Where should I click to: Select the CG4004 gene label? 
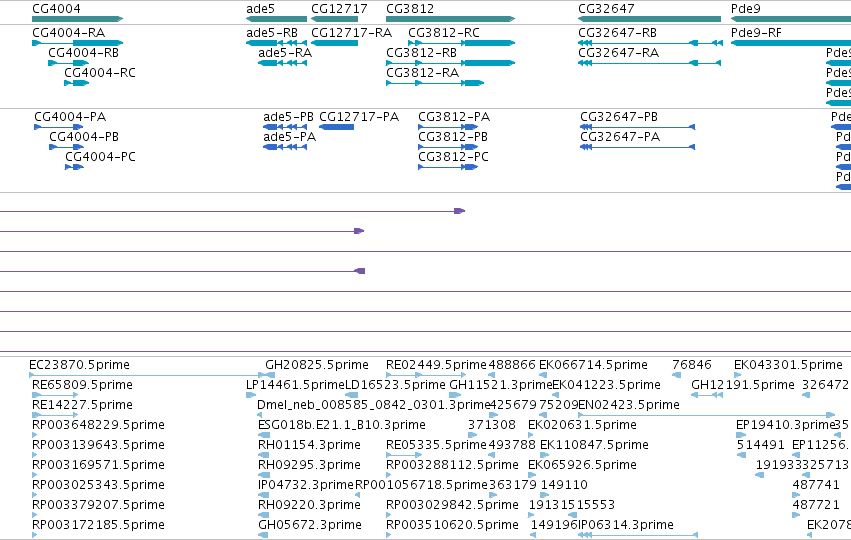coord(56,9)
